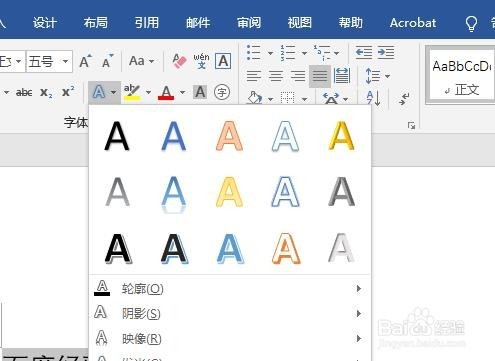Decrease font size with shrink font icon

pos(108,61)
